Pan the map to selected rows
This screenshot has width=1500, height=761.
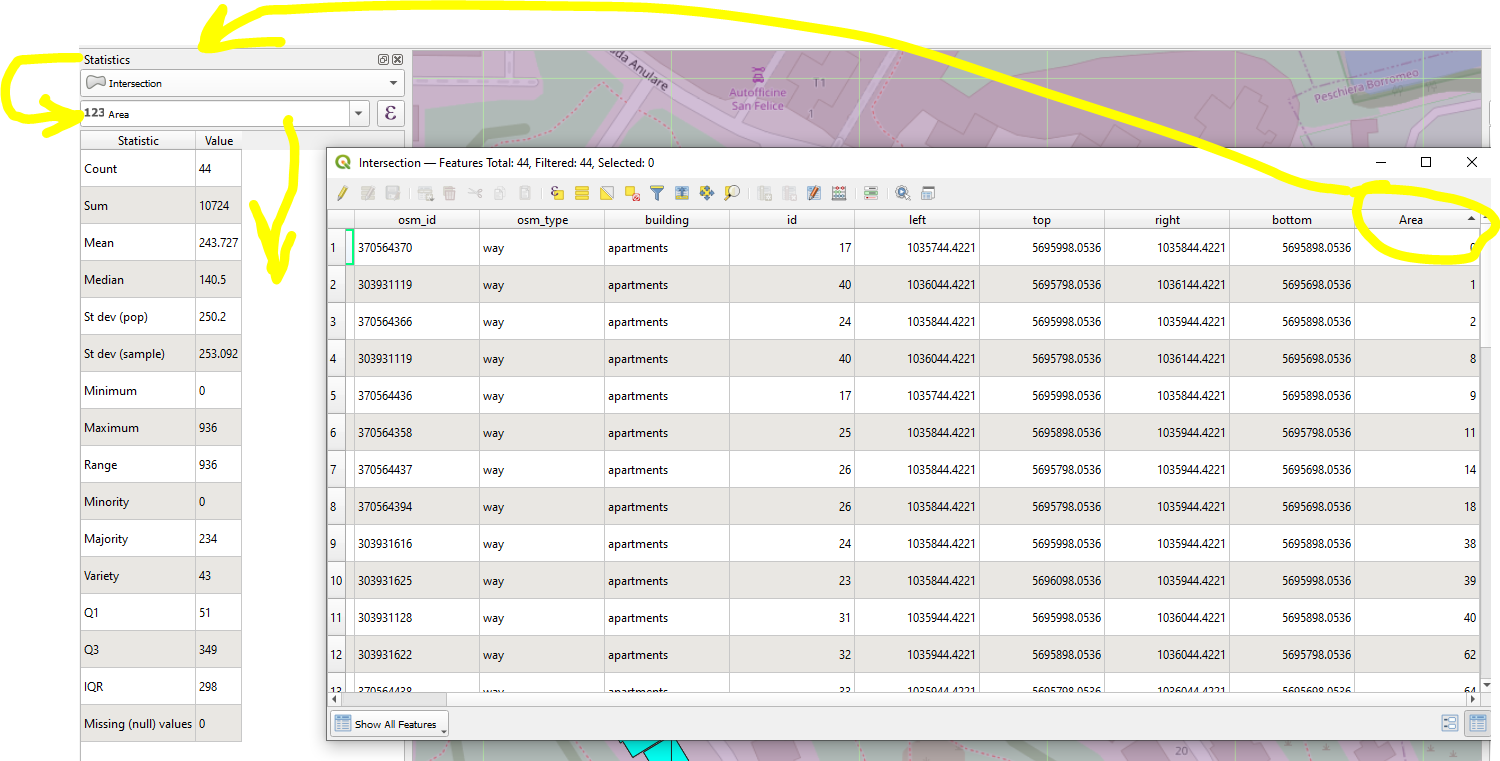tap(706, 193)
